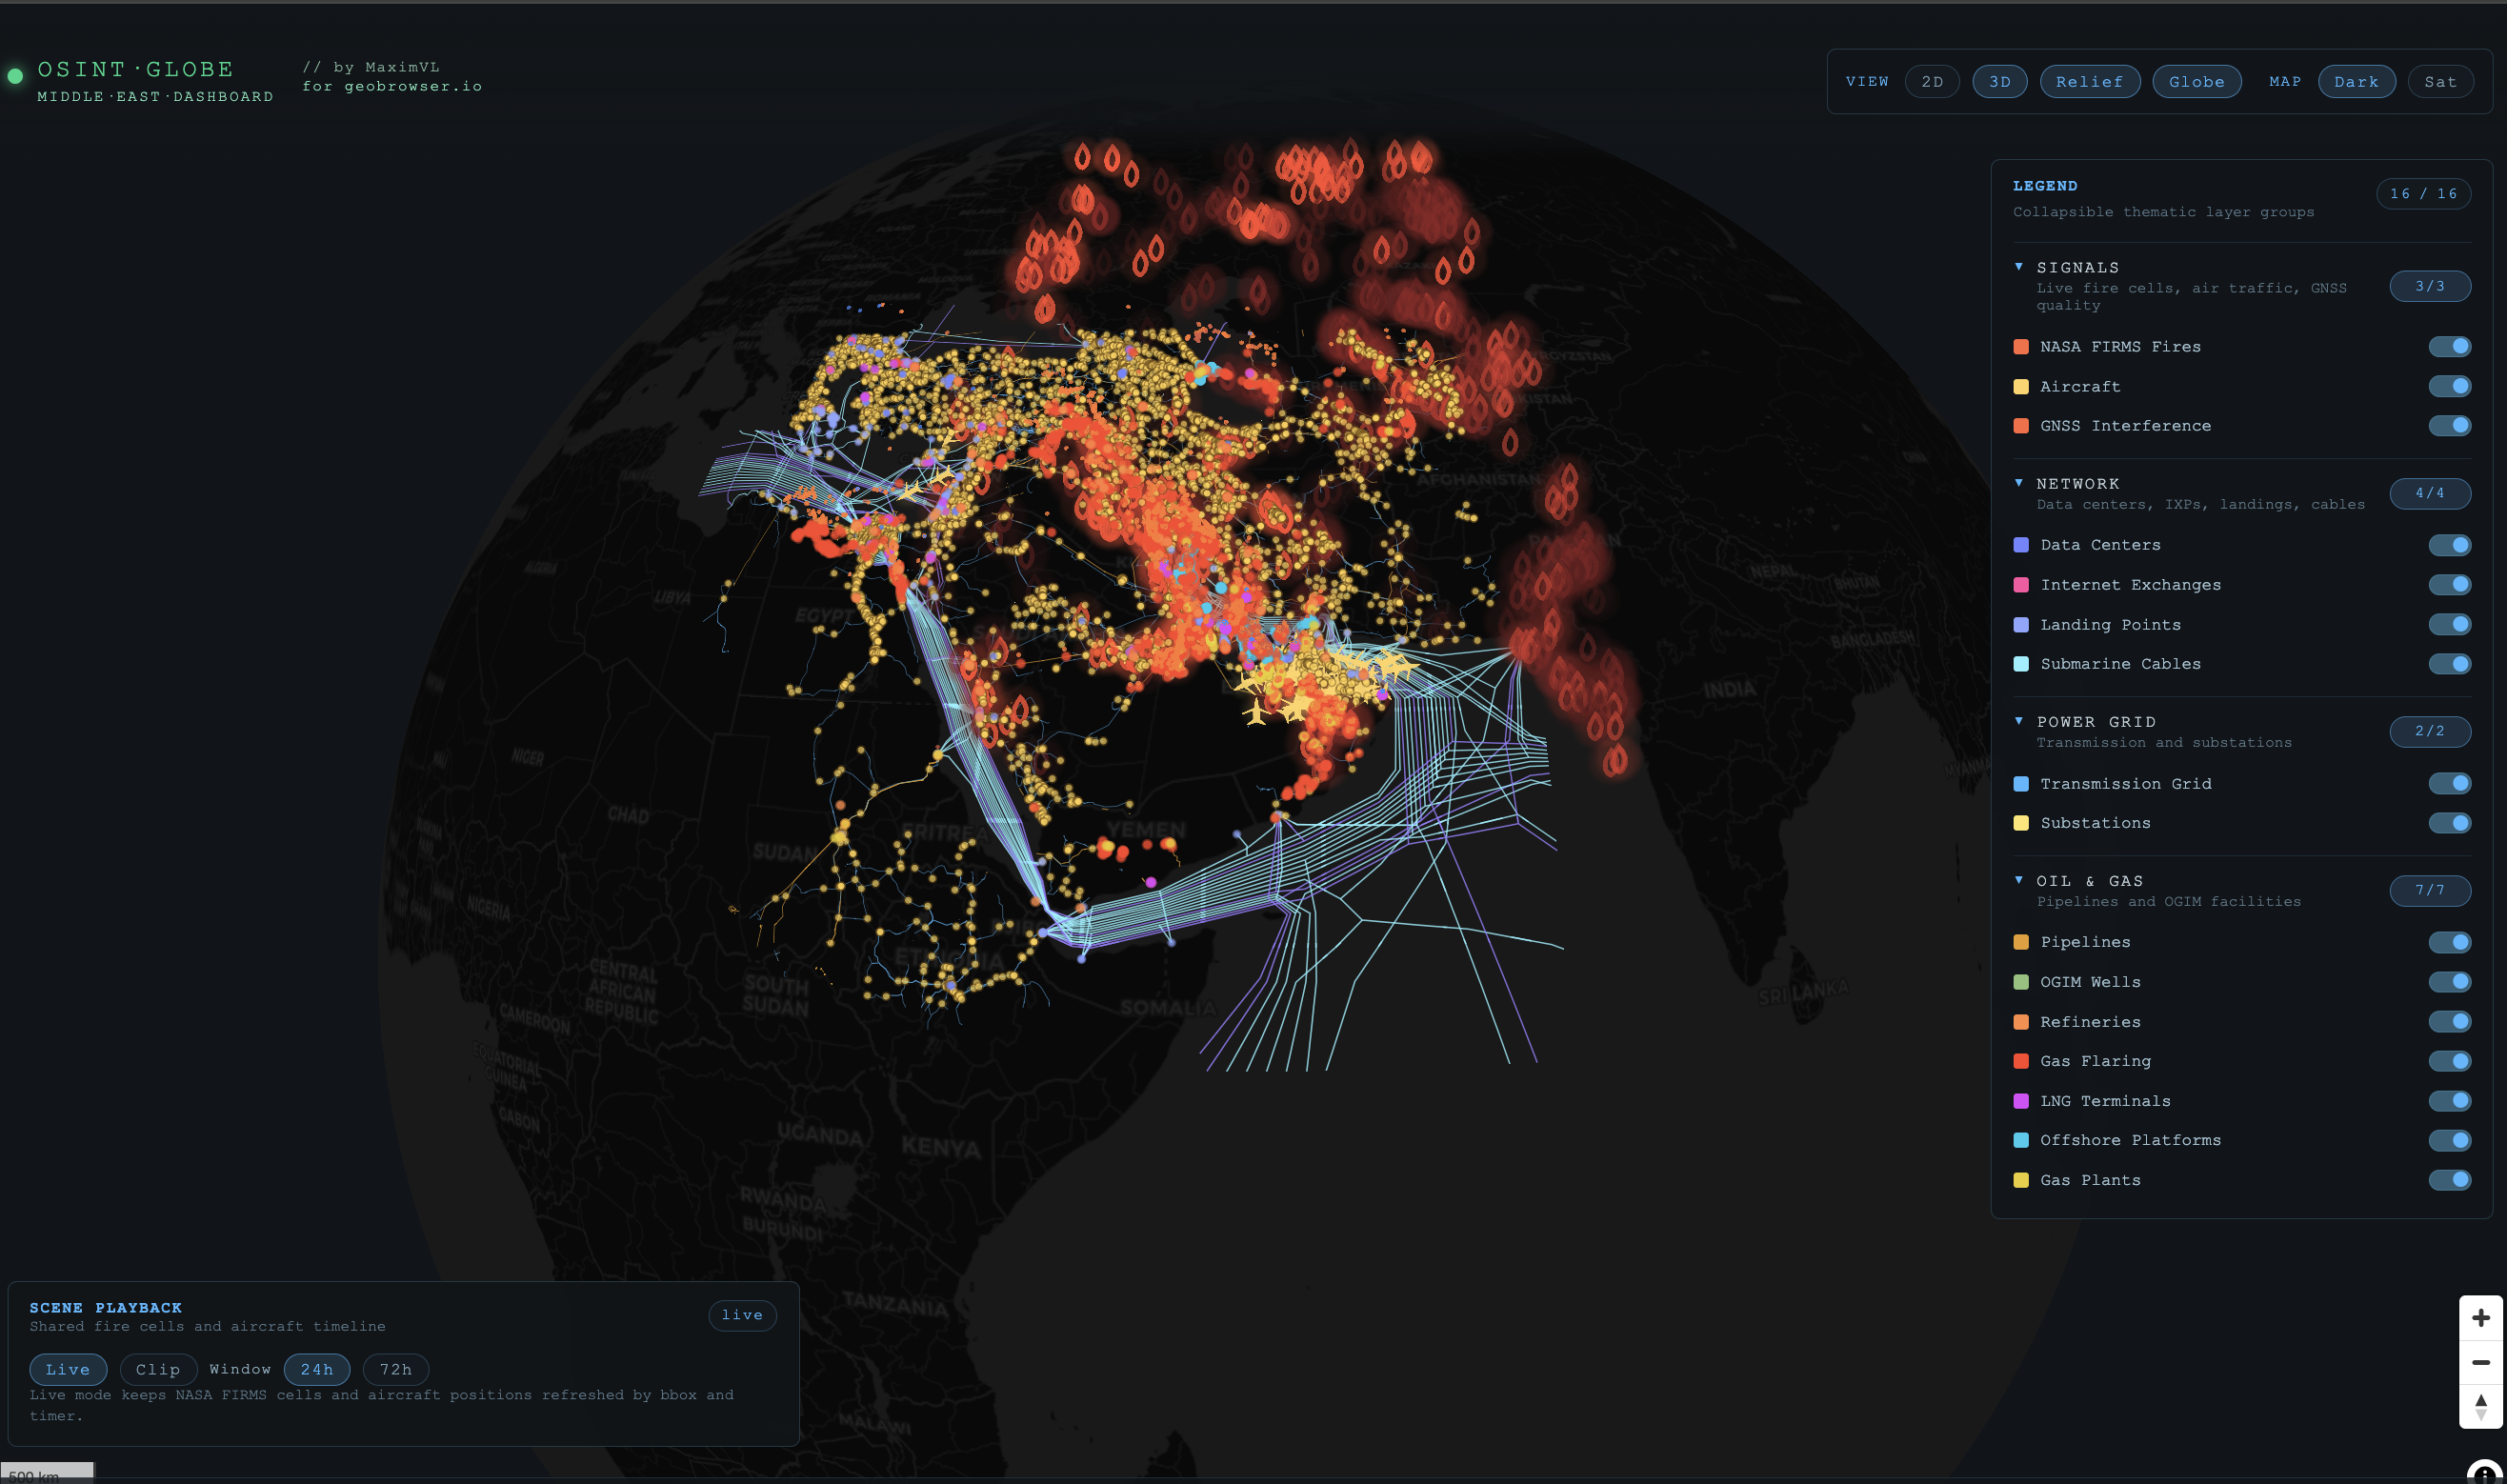Click the OGIM Wells green swatch
The image size is (2507, 1484).
[x=2021, y=982]
